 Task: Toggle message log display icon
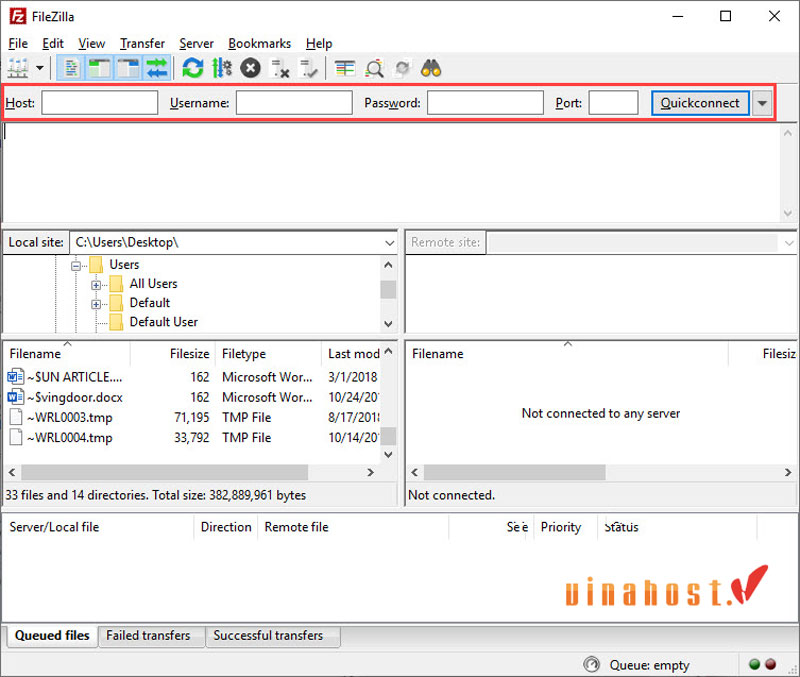pos(71,68)
